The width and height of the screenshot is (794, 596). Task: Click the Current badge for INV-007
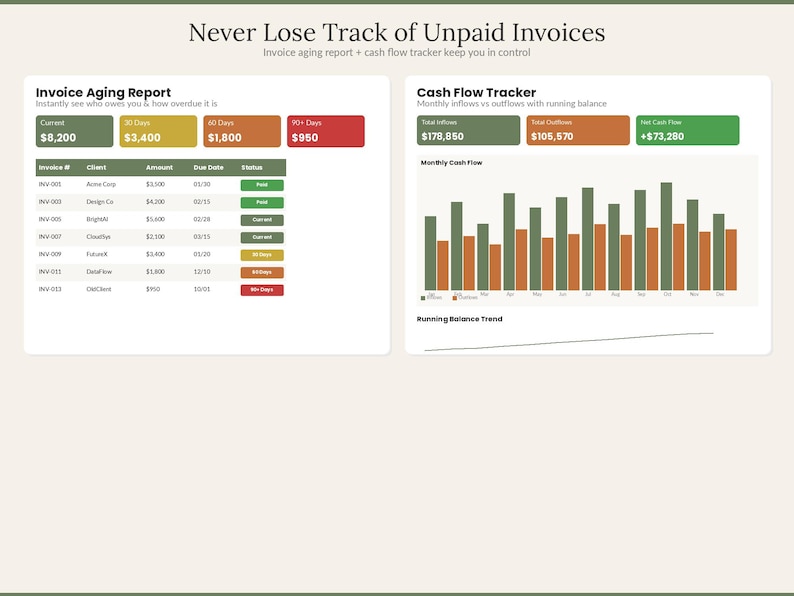click(262, 237)
